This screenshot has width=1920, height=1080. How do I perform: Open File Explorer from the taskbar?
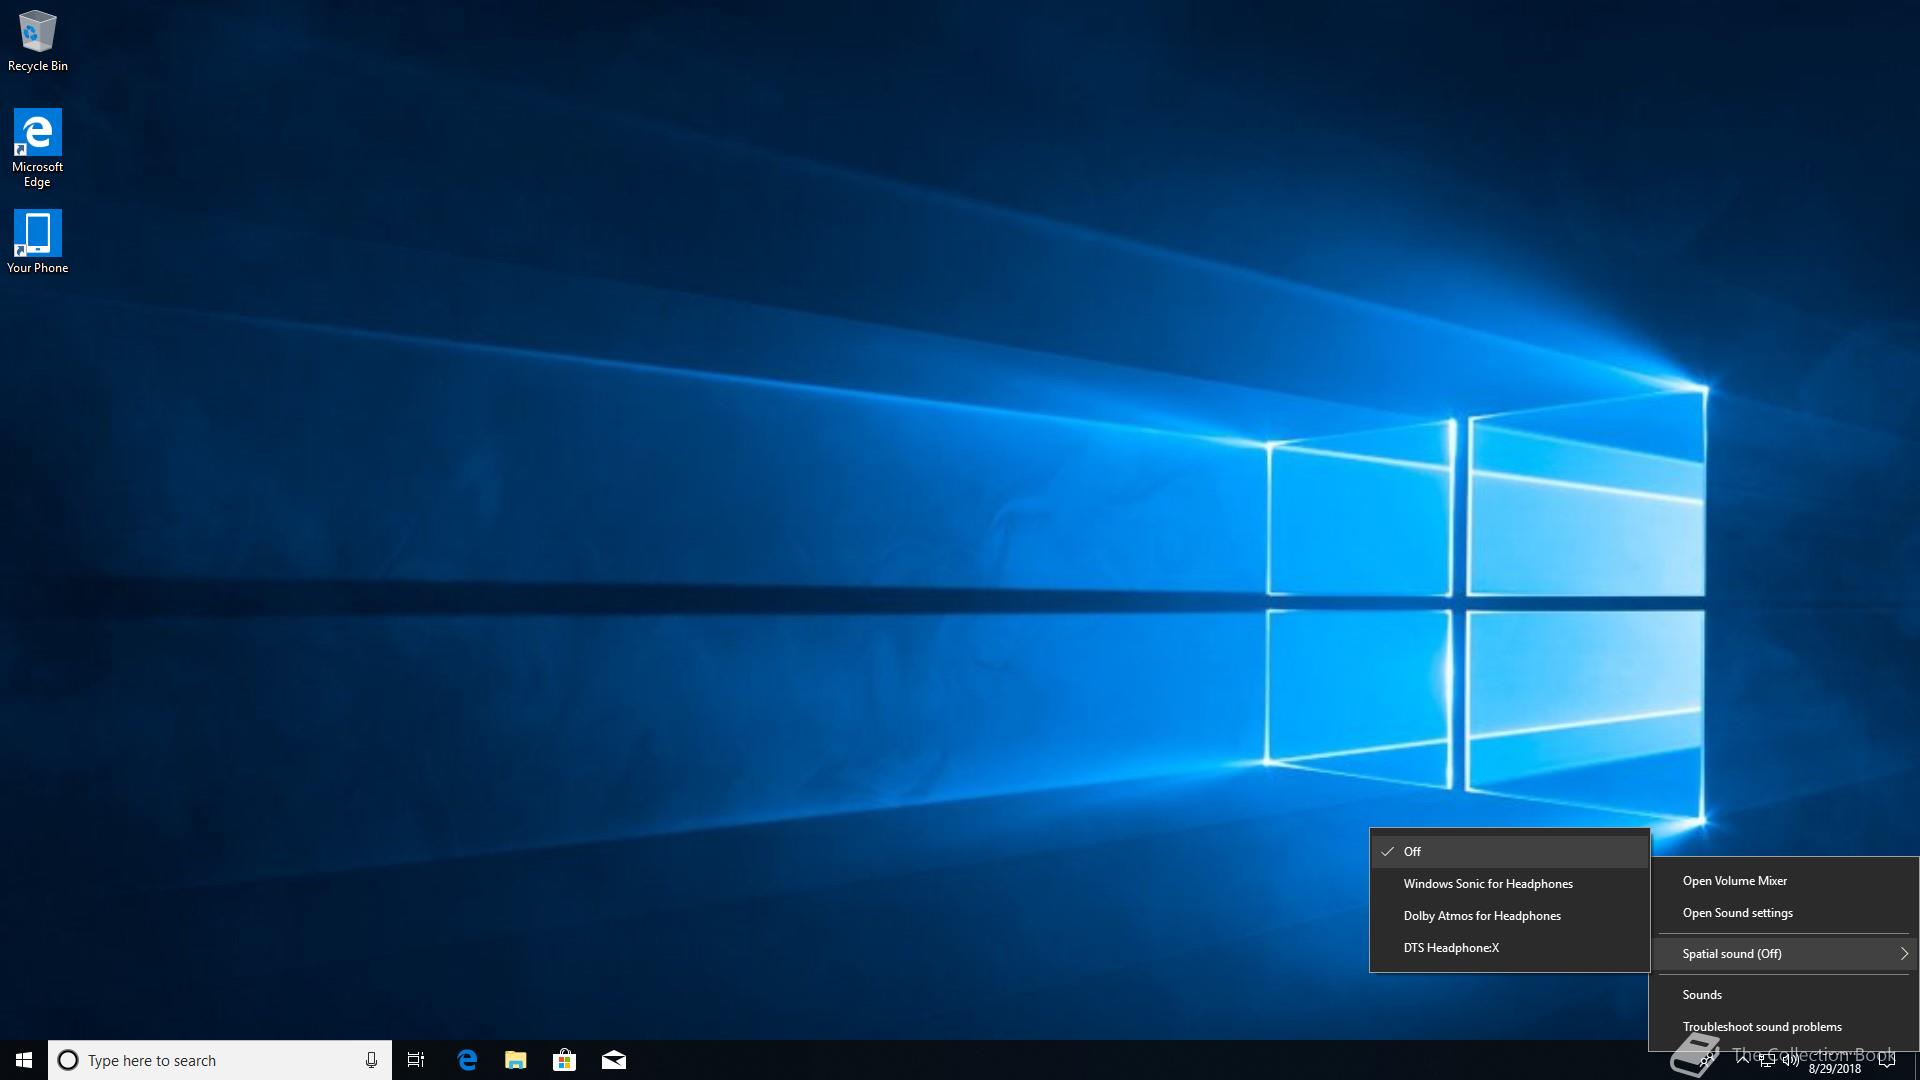pos(516,1060)
